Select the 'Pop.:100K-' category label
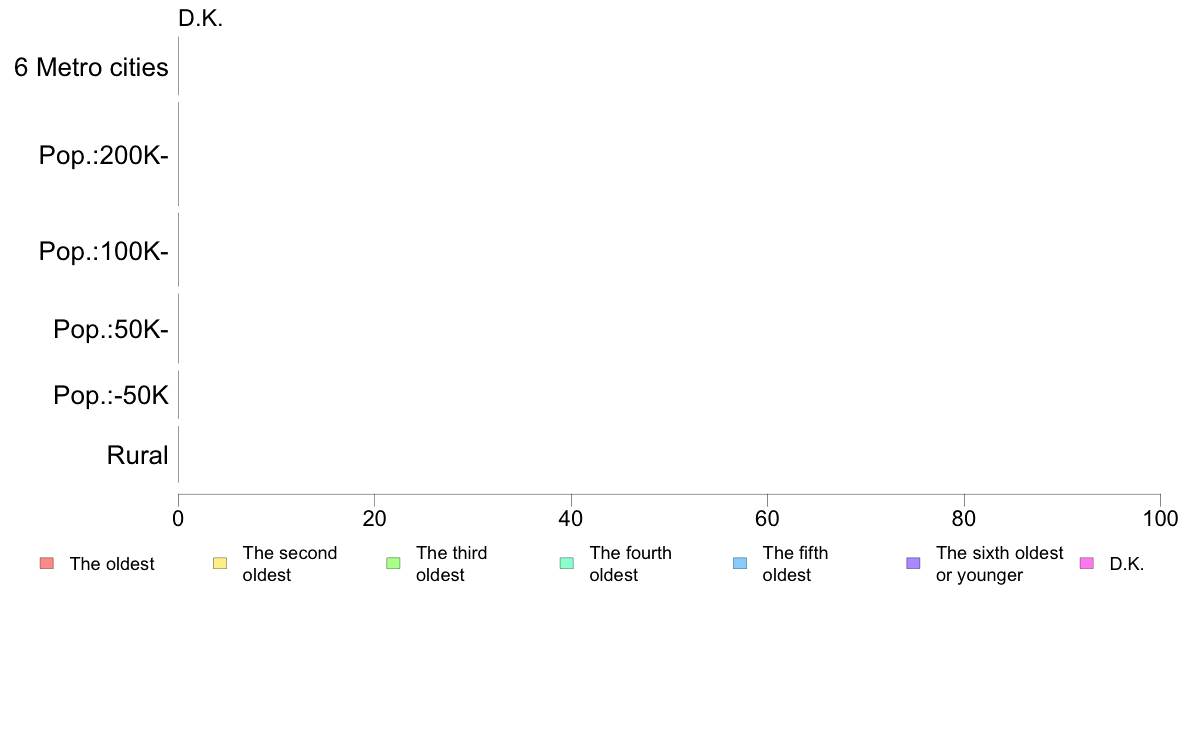 (104, 252)
